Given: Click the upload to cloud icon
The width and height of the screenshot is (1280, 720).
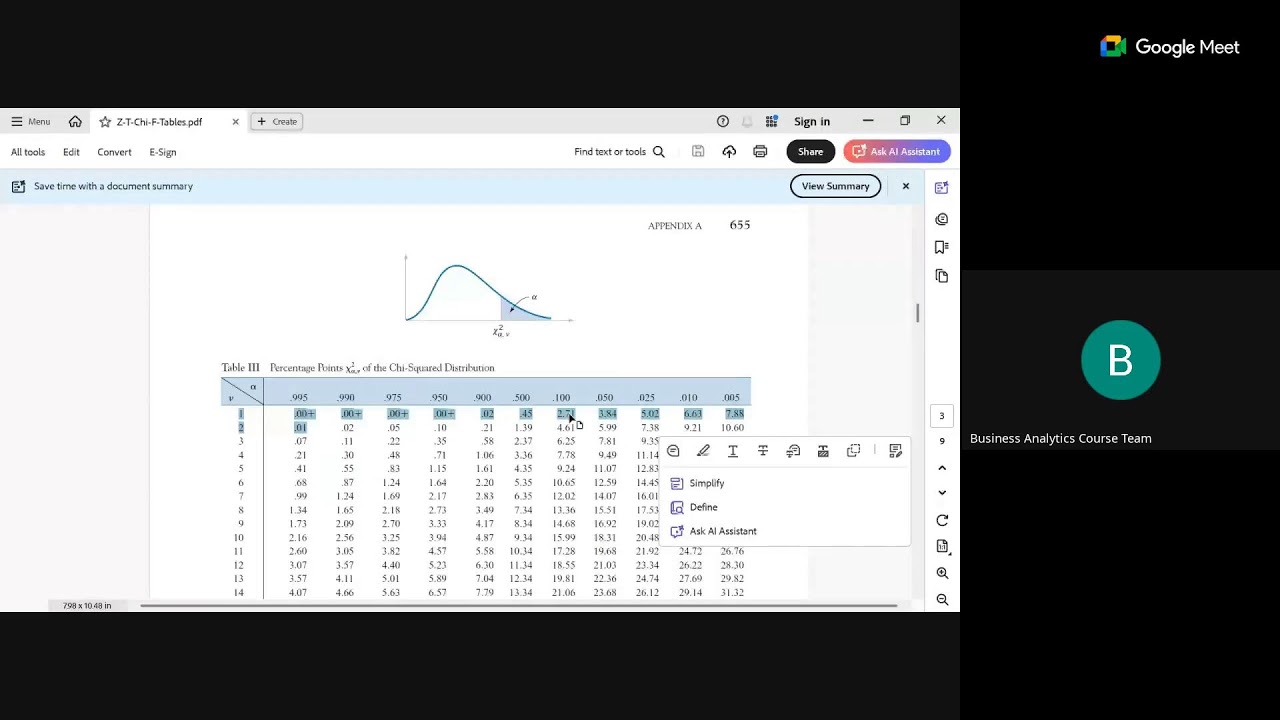Looking at the screenshot, I should coord(729,152).
